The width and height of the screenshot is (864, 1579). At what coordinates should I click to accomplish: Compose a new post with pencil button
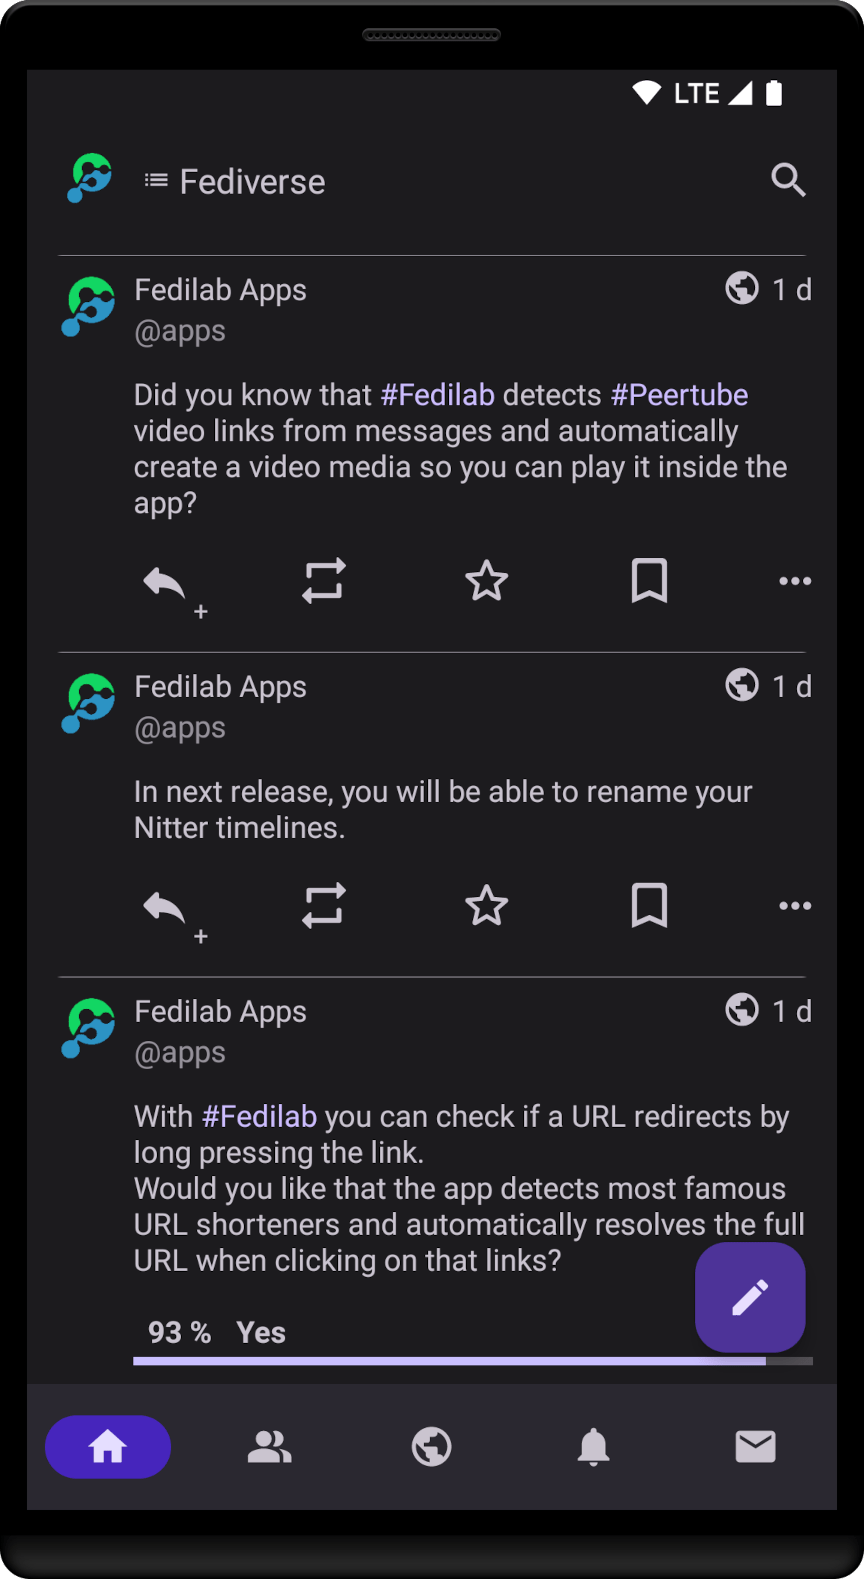click(x=750, y=1297)
